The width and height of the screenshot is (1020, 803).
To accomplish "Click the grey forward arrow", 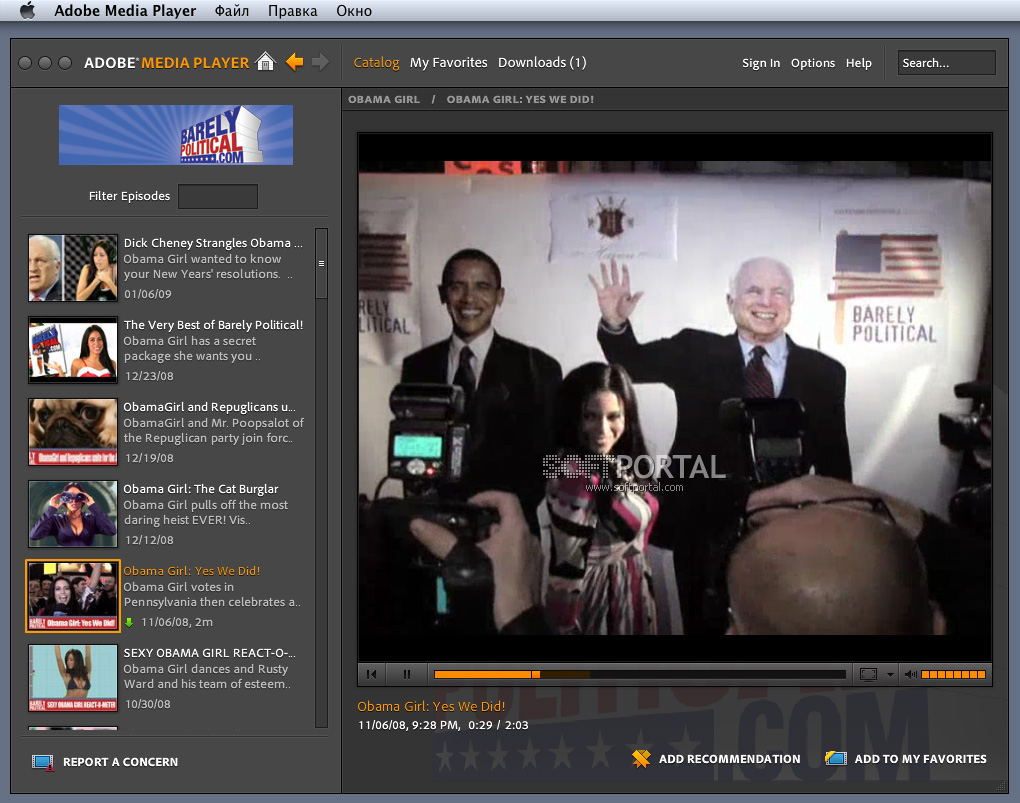I will 320,62.
